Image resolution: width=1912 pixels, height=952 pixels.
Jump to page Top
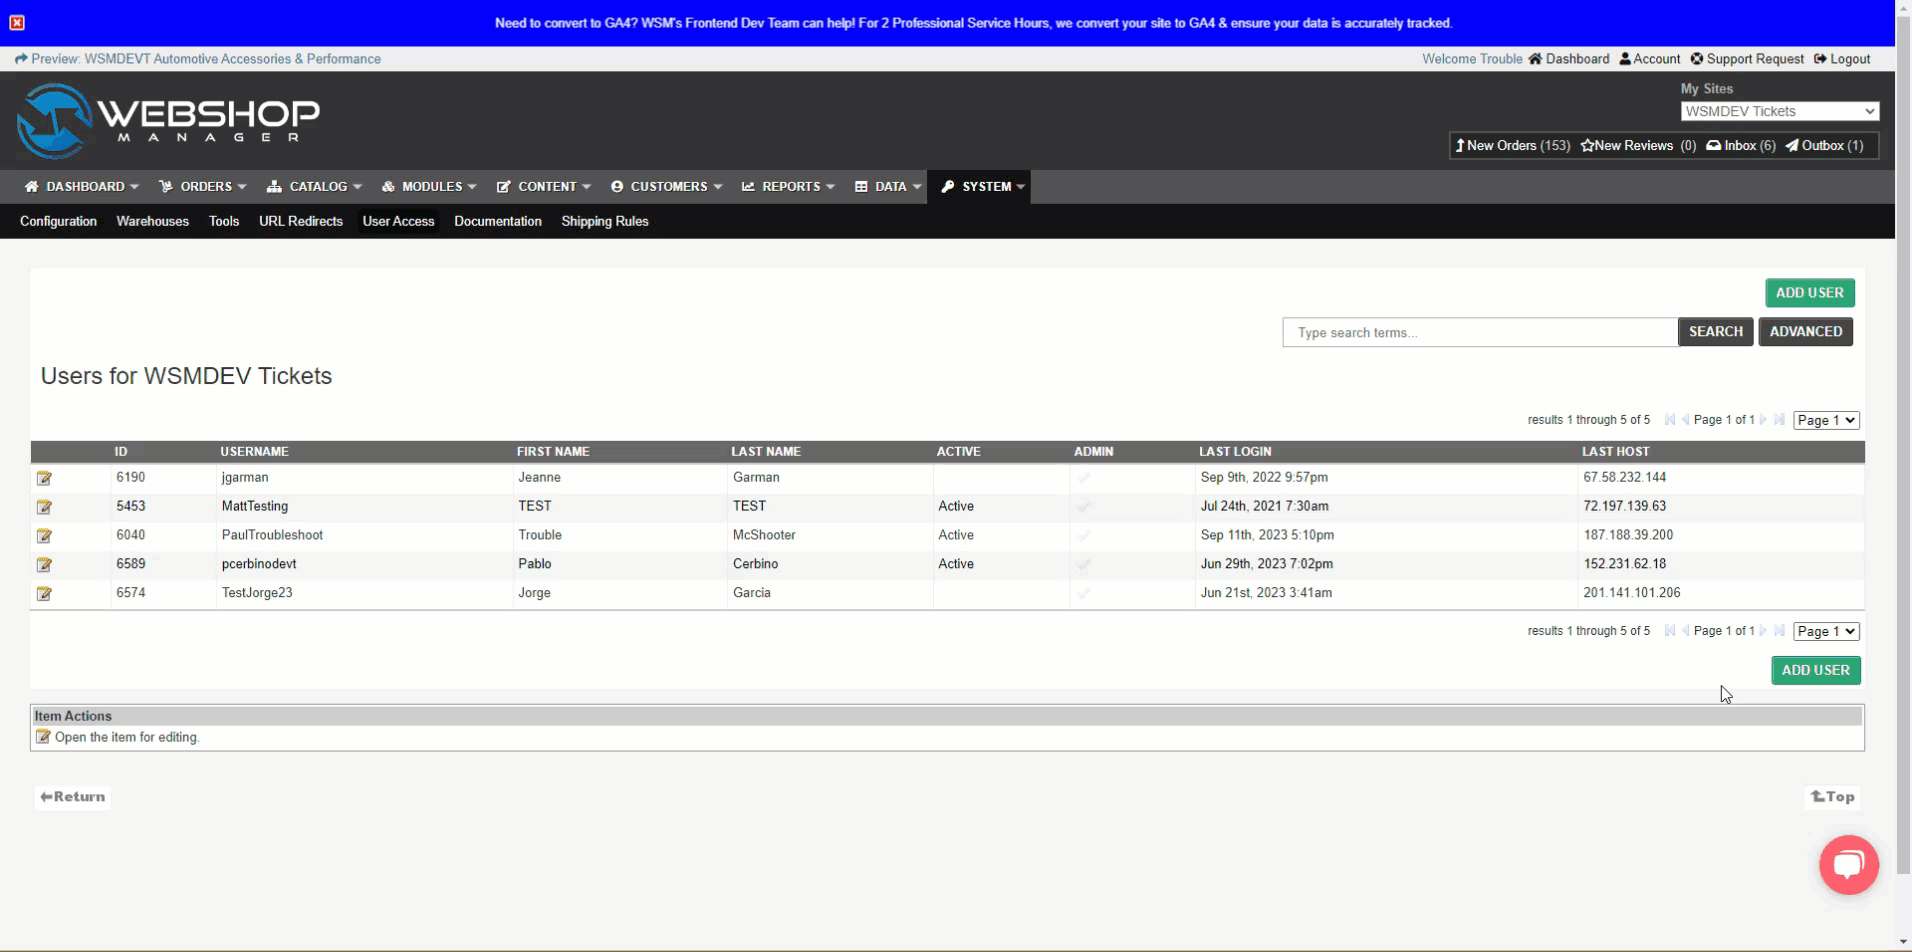[x=1832, y=797]
